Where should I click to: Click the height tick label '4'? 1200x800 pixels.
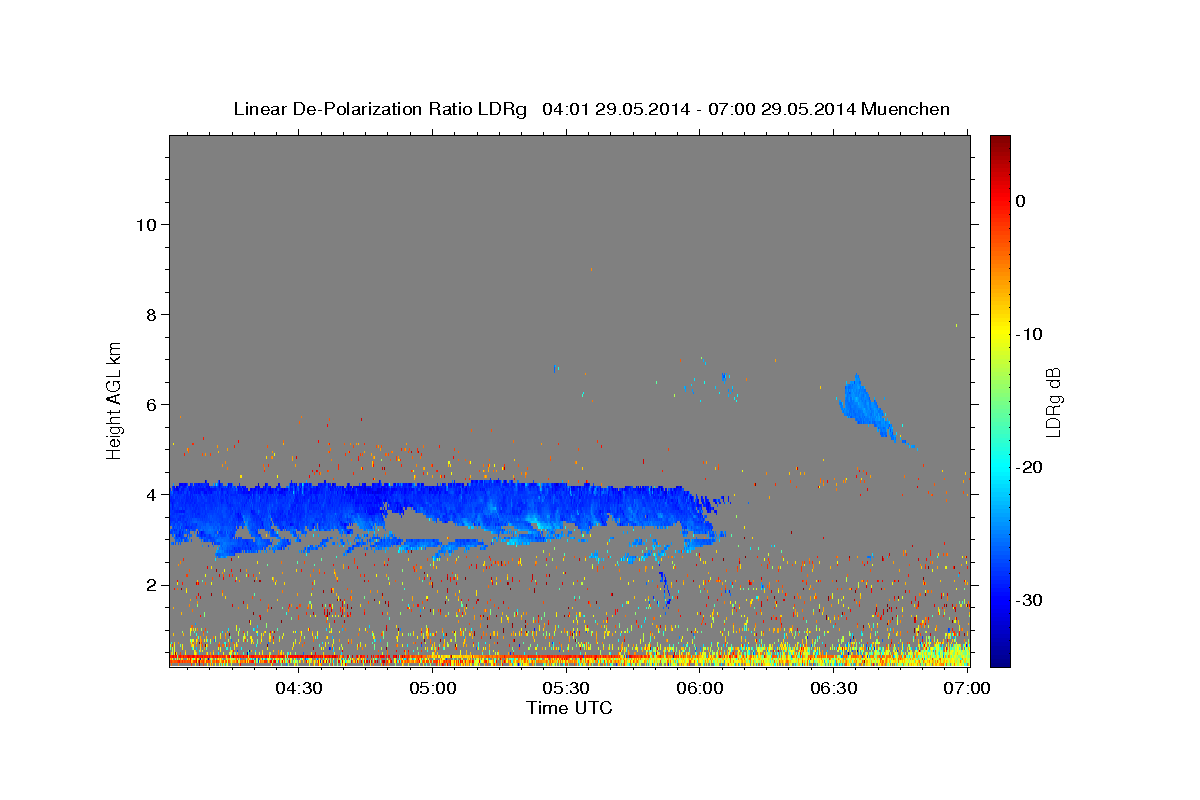(x=151, y=494)
